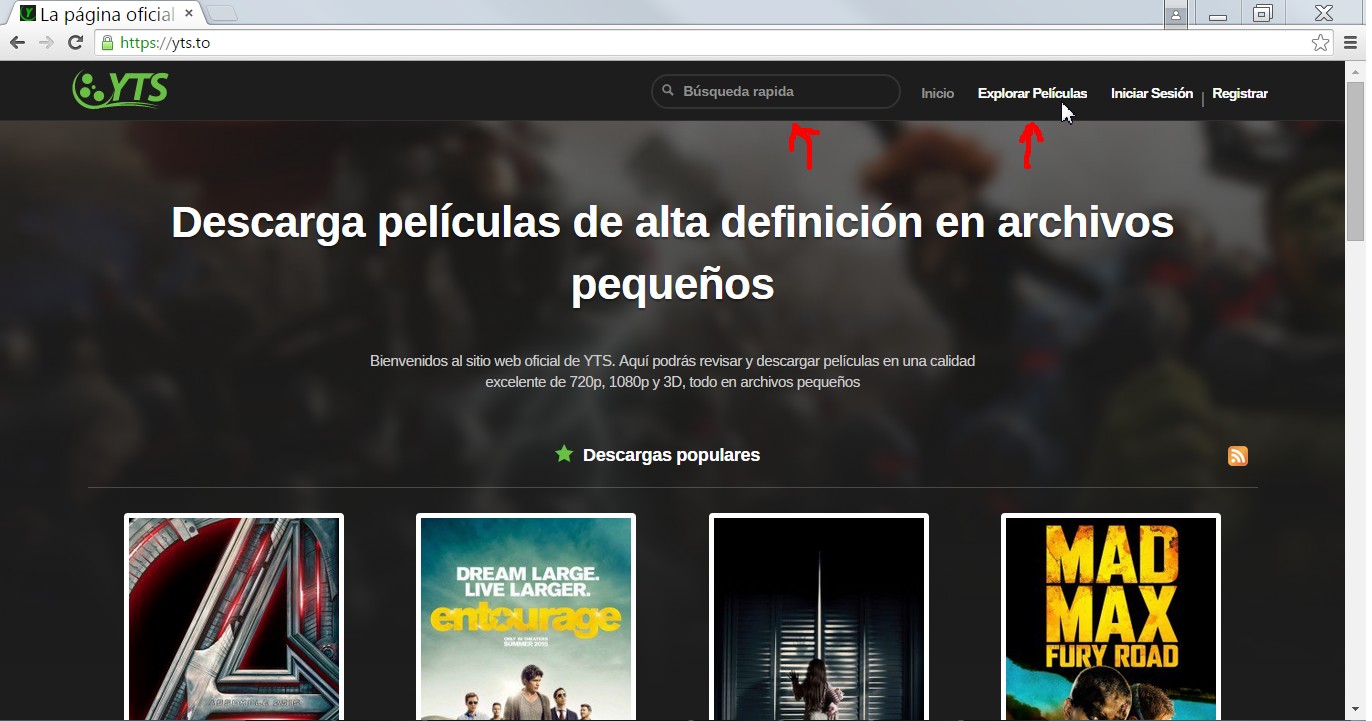The width and height of the screenshot is (1372, 721).
Task: Click the magnifier icon in quick search
Action: tap(668, 91)
